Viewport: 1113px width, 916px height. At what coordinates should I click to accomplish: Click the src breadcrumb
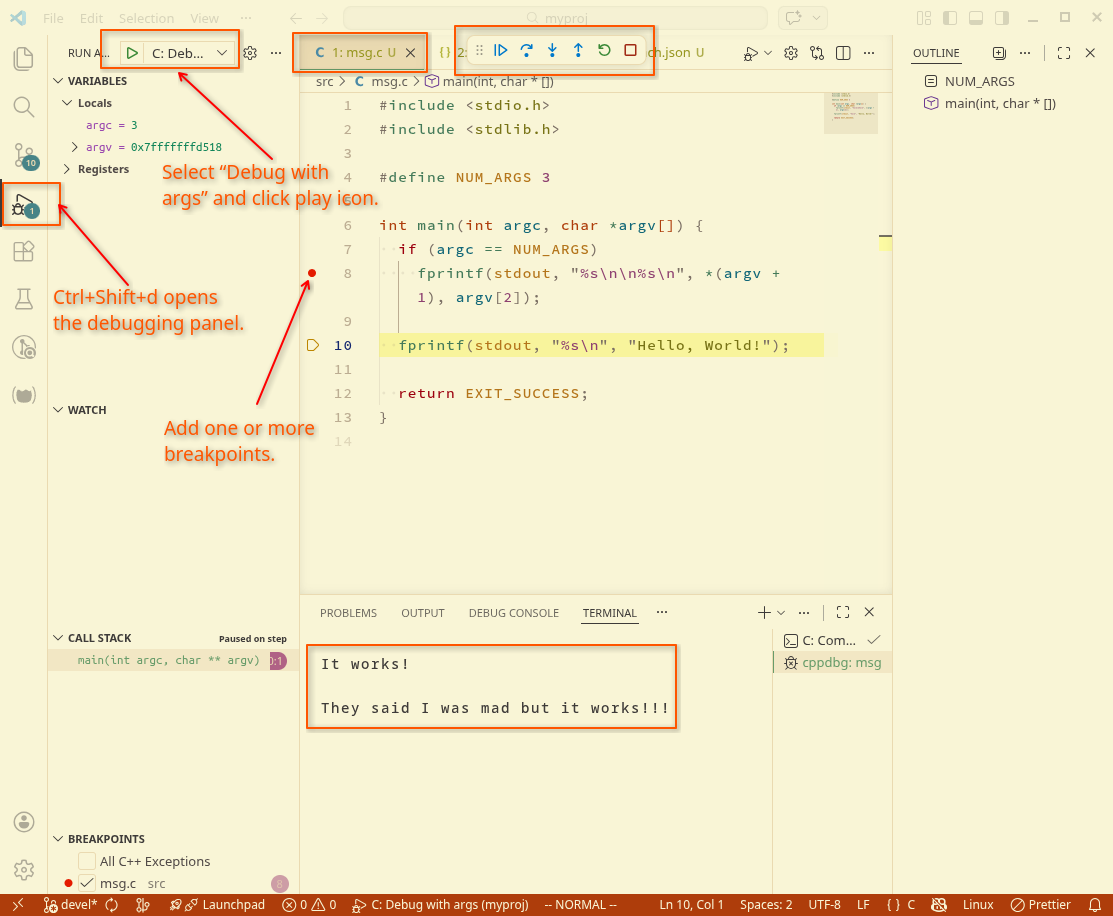324,82
